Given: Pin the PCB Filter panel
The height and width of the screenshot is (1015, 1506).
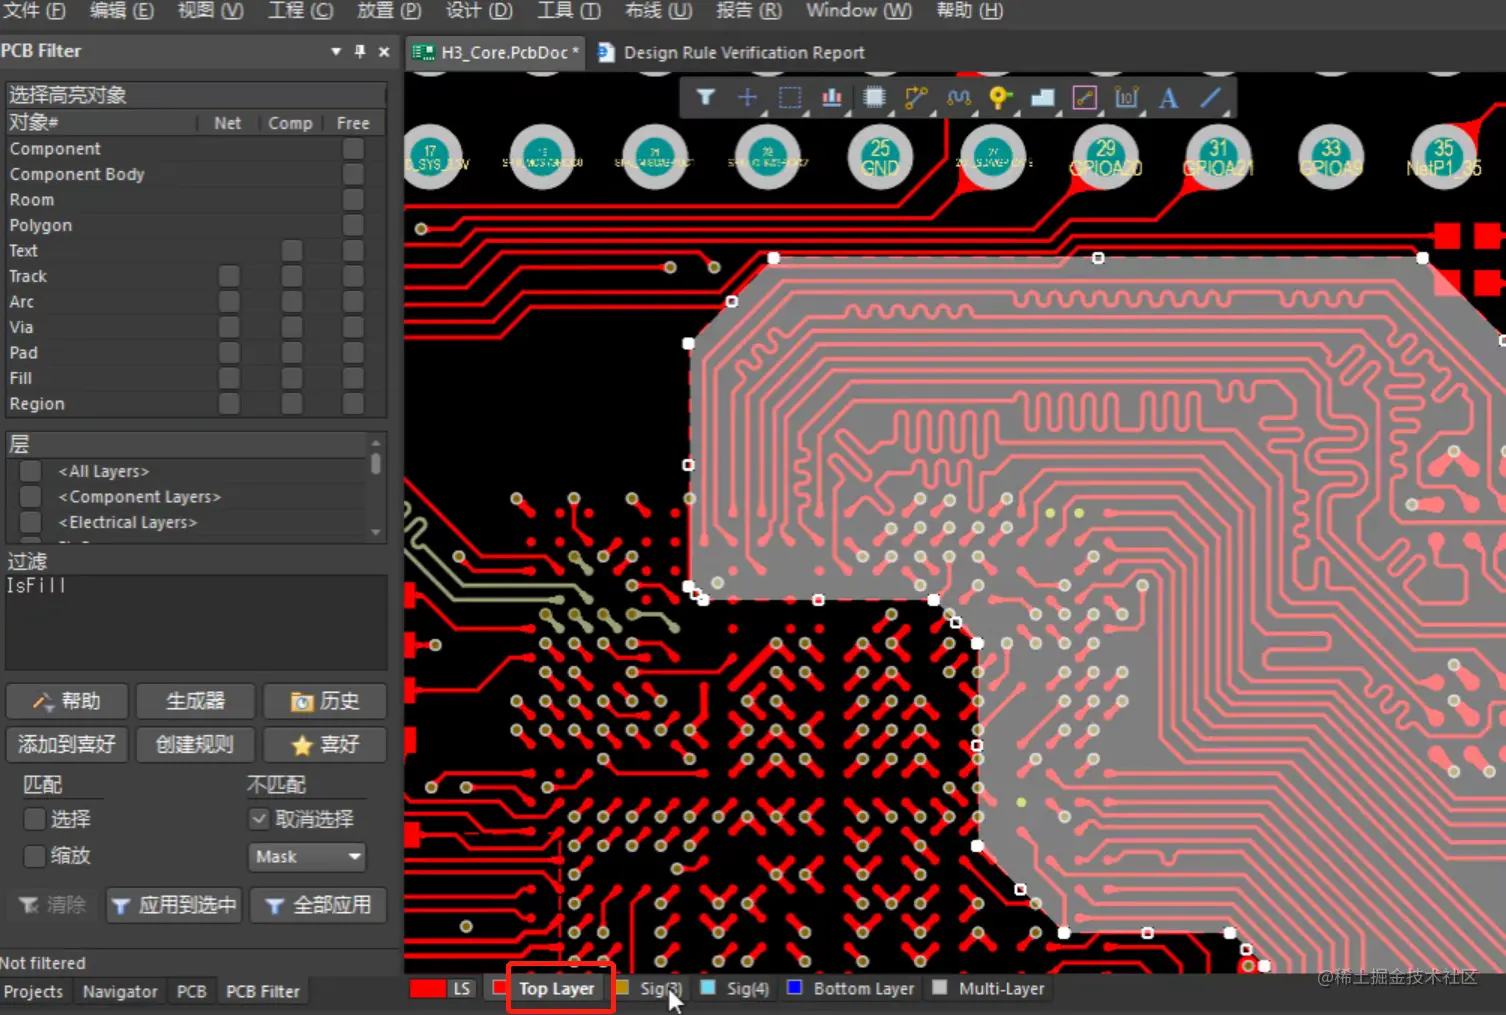Looking at the screenshot, I should [360, 51].
